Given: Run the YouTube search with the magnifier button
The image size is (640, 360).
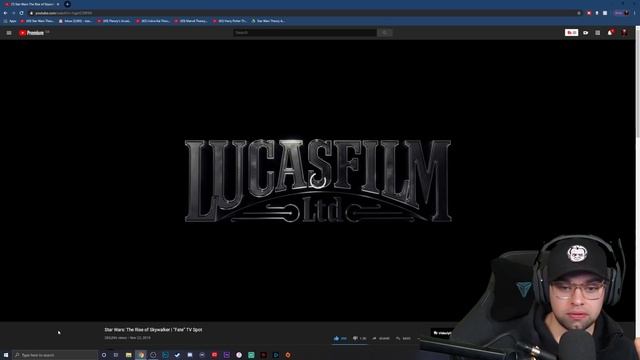Looking at the screenshot, I should [384, 32].
